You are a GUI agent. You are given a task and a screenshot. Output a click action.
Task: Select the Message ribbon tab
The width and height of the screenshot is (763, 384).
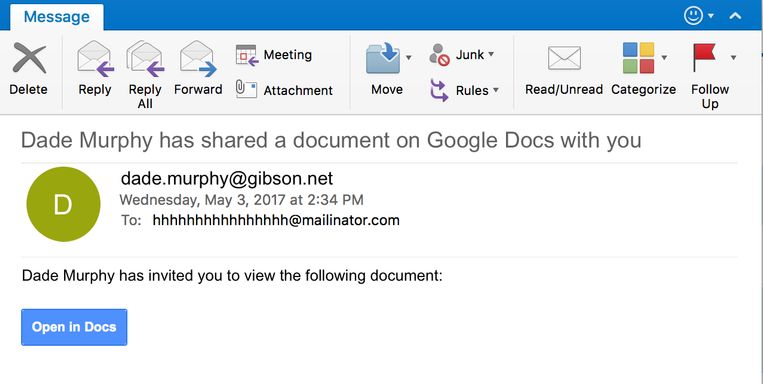[56, 17]
